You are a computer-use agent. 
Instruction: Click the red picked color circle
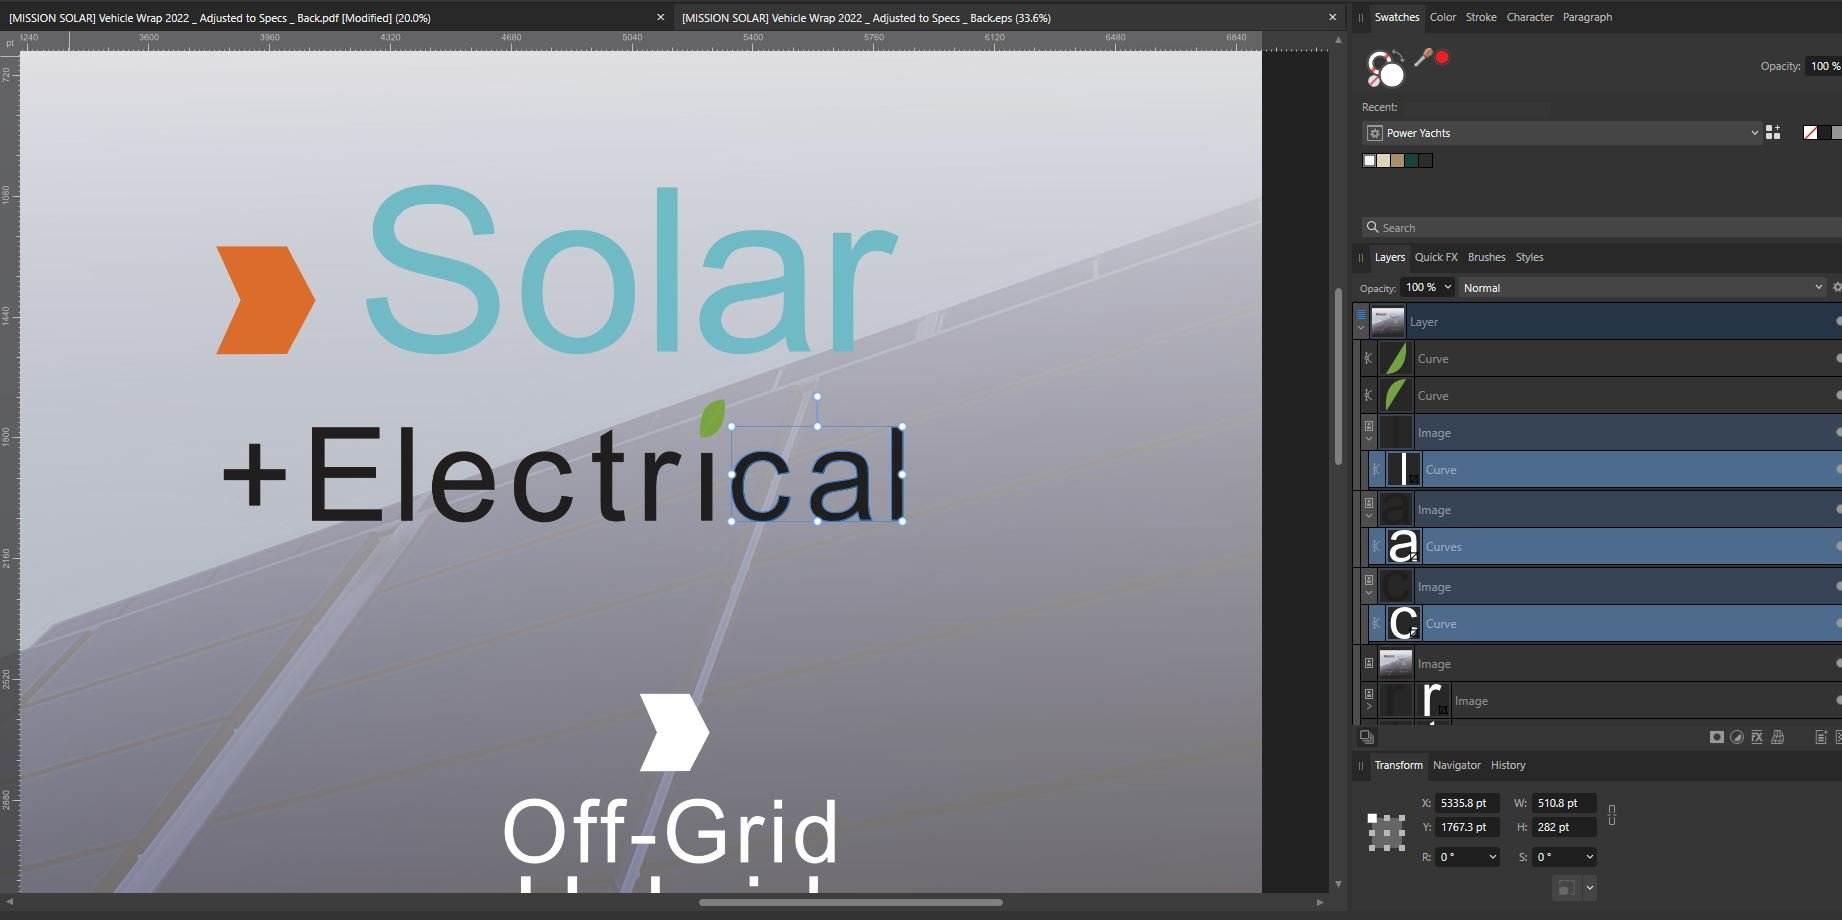click(1442, 57)
